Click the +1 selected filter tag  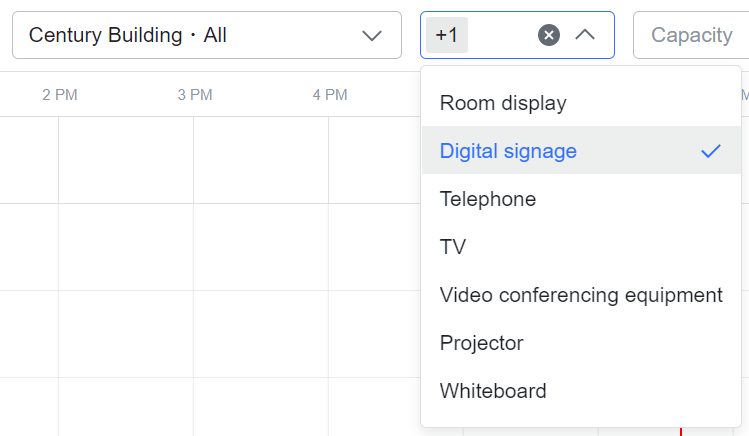coord(447,35)
